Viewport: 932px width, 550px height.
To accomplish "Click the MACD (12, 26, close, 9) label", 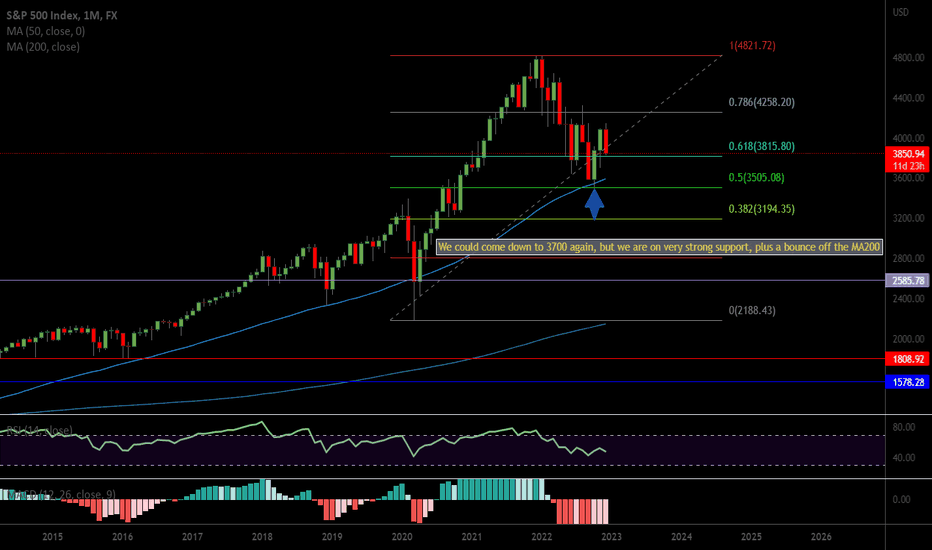I will [59, 494].
